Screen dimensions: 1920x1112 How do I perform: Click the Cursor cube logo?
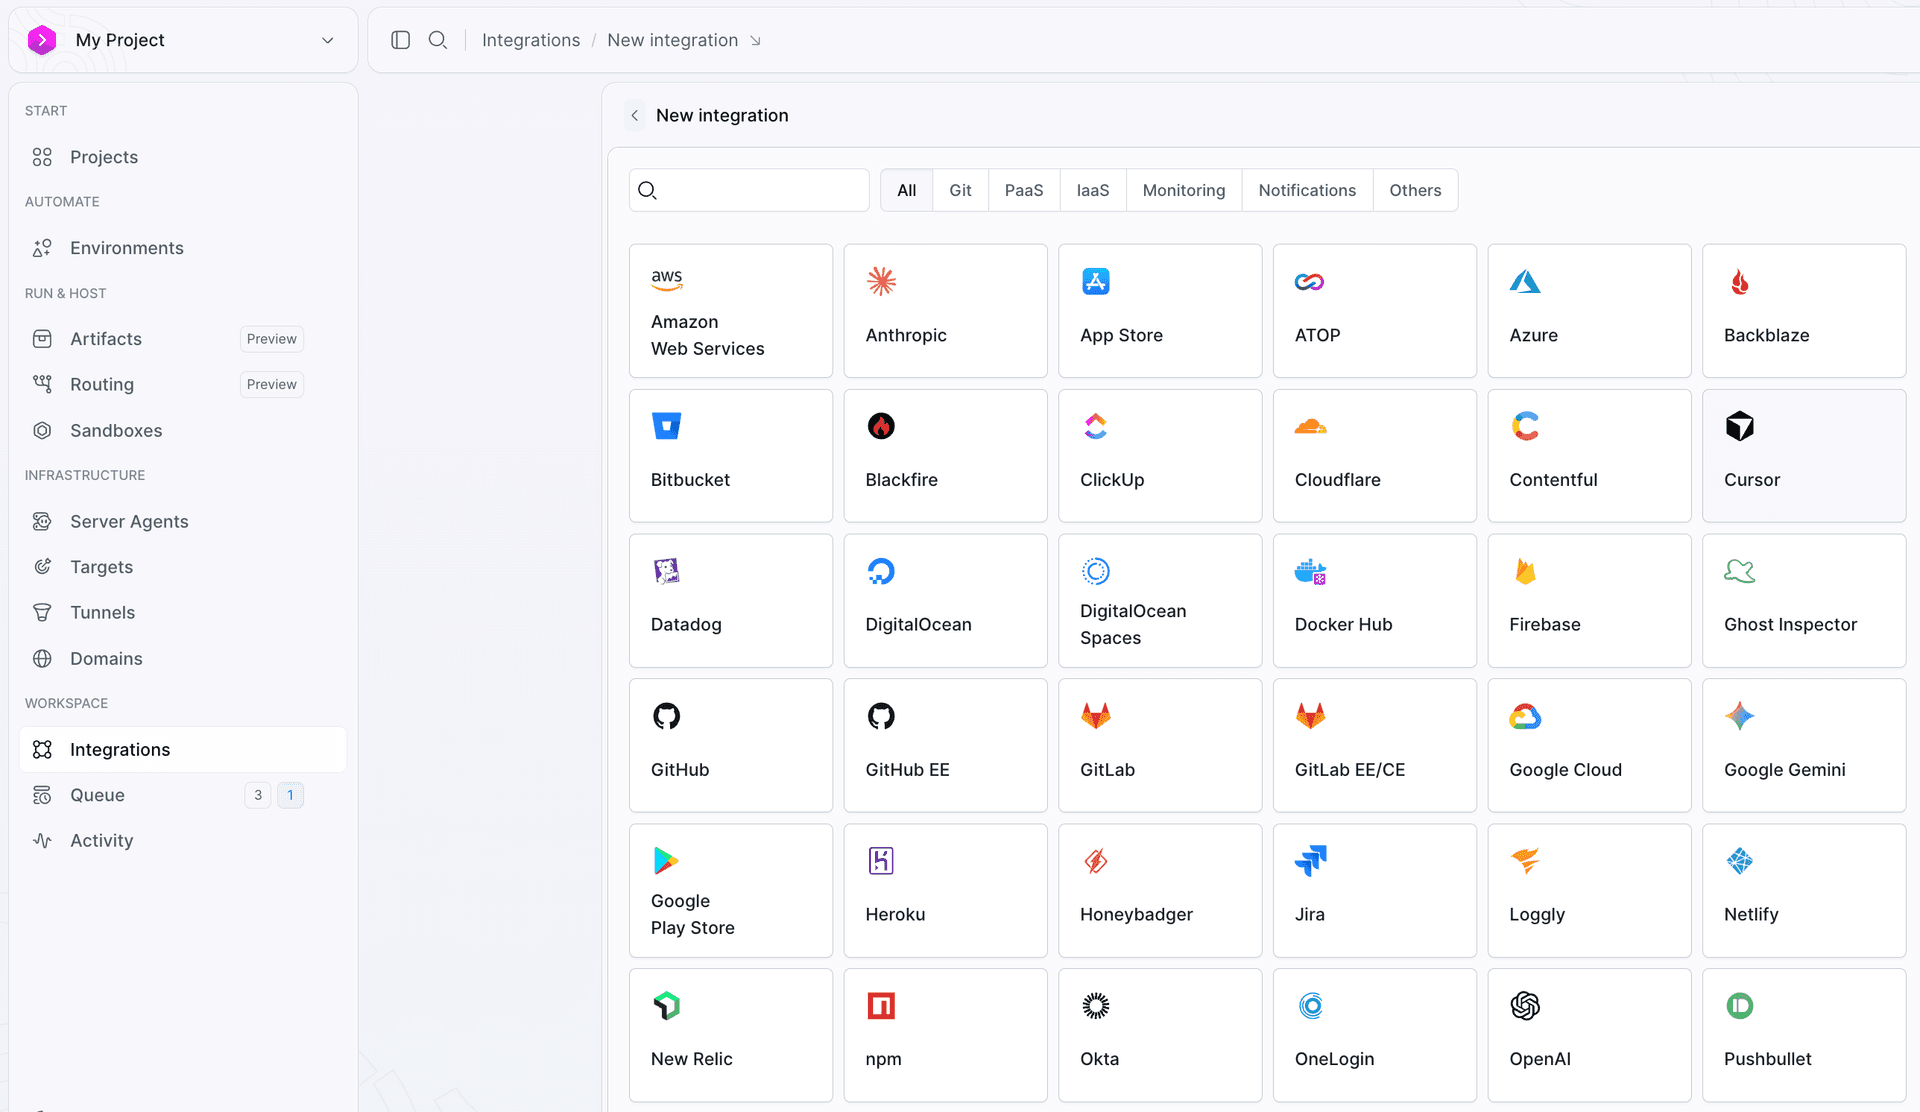click(1740, 426)
